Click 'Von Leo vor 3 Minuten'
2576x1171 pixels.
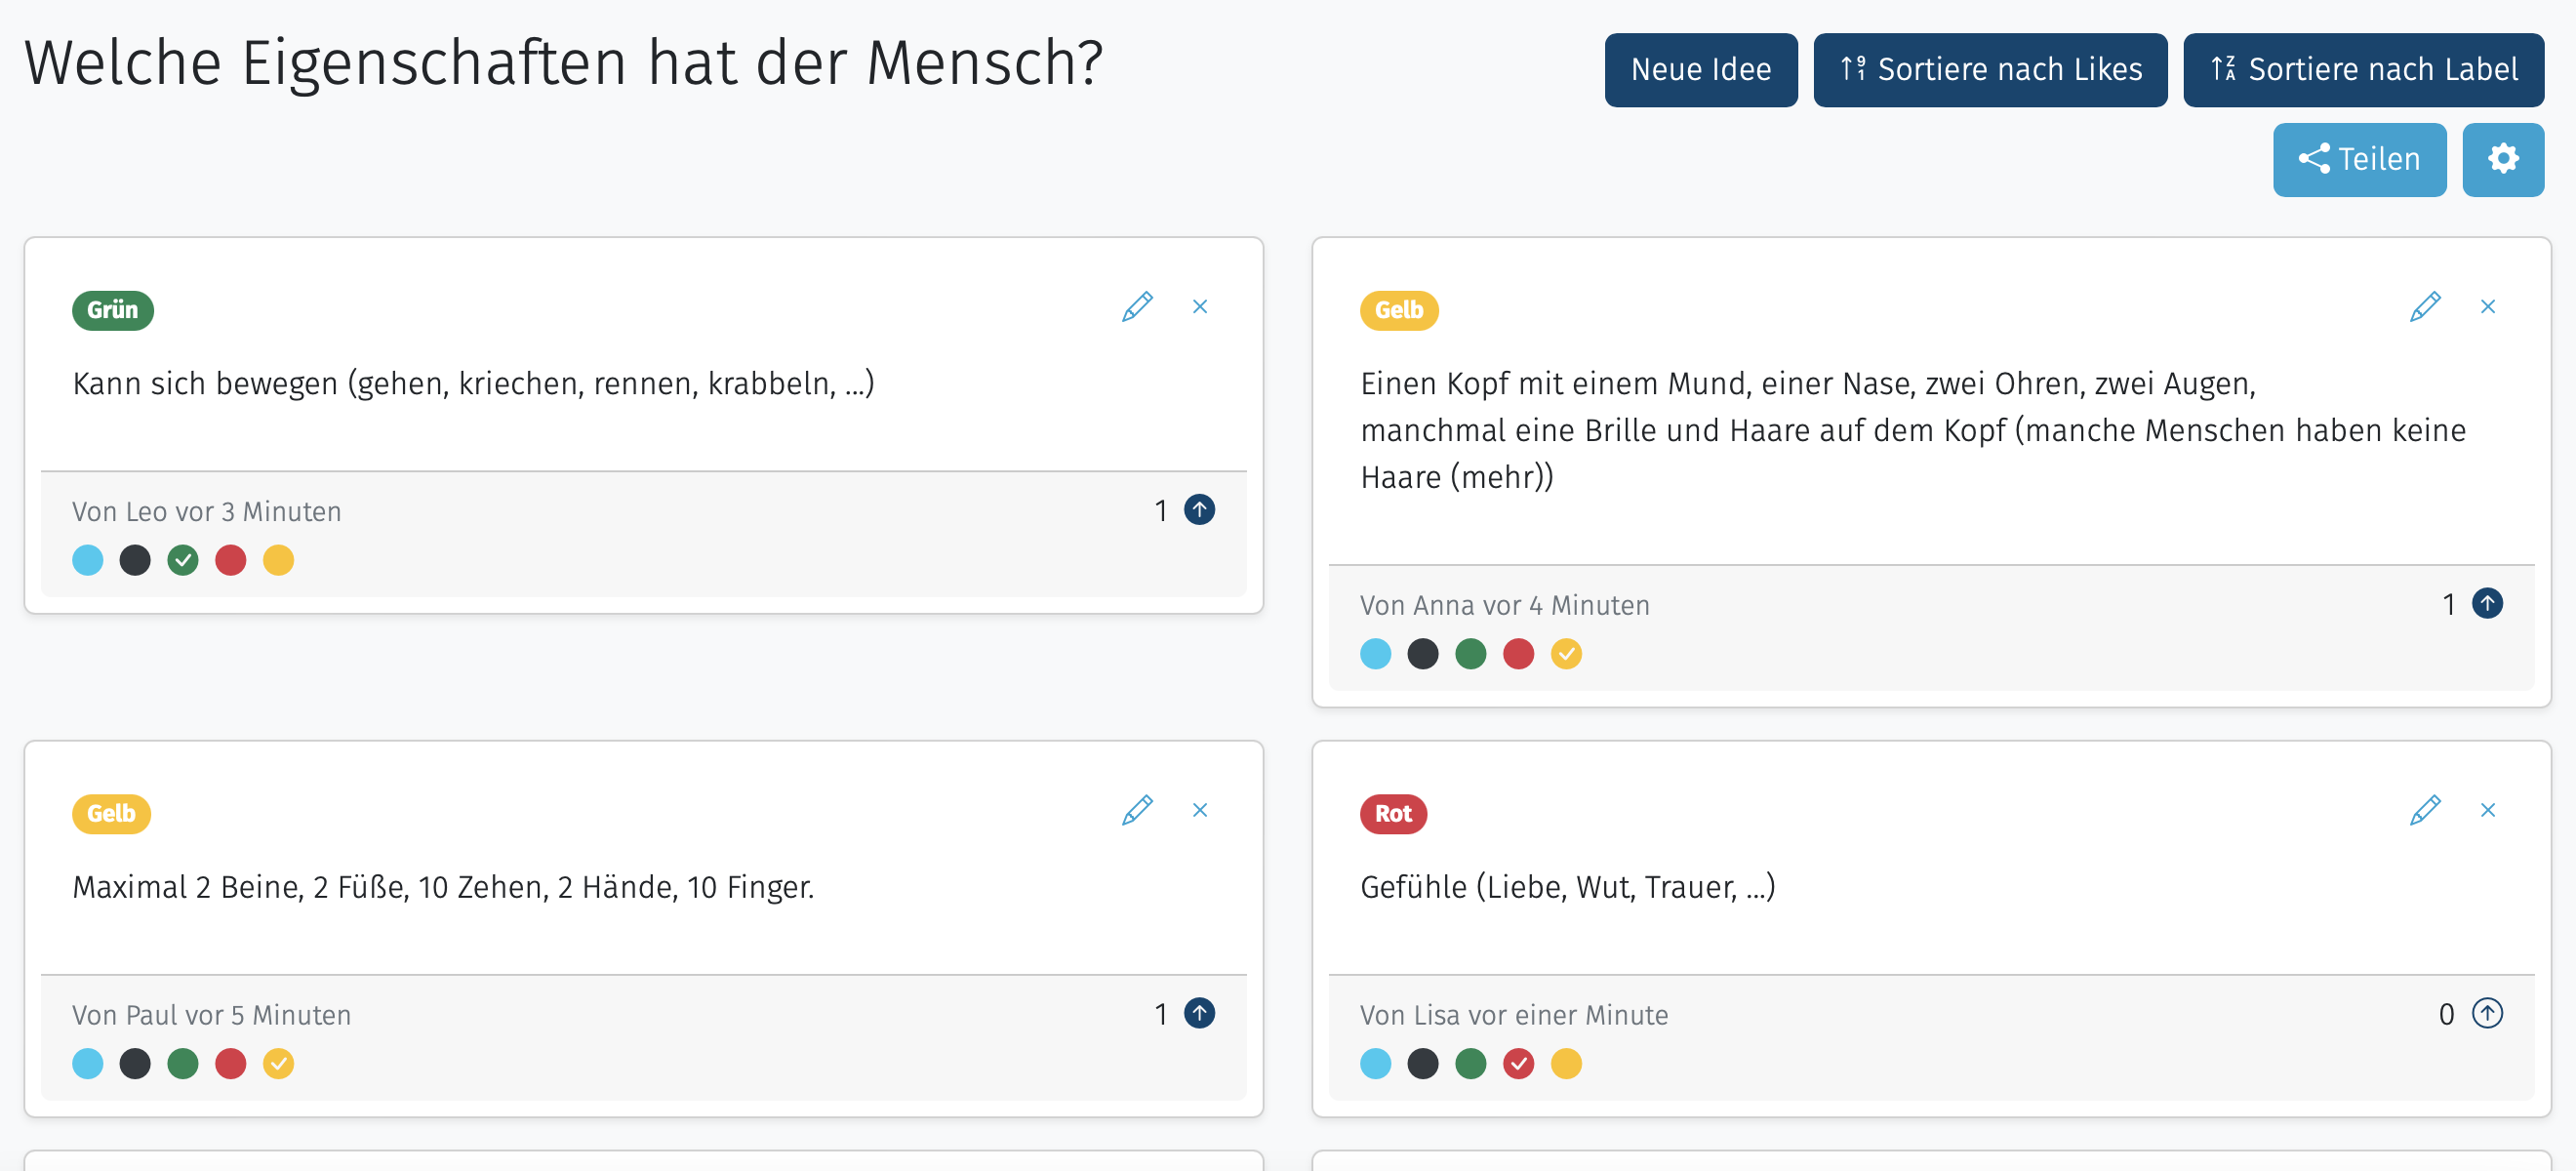tap(207, 512)
